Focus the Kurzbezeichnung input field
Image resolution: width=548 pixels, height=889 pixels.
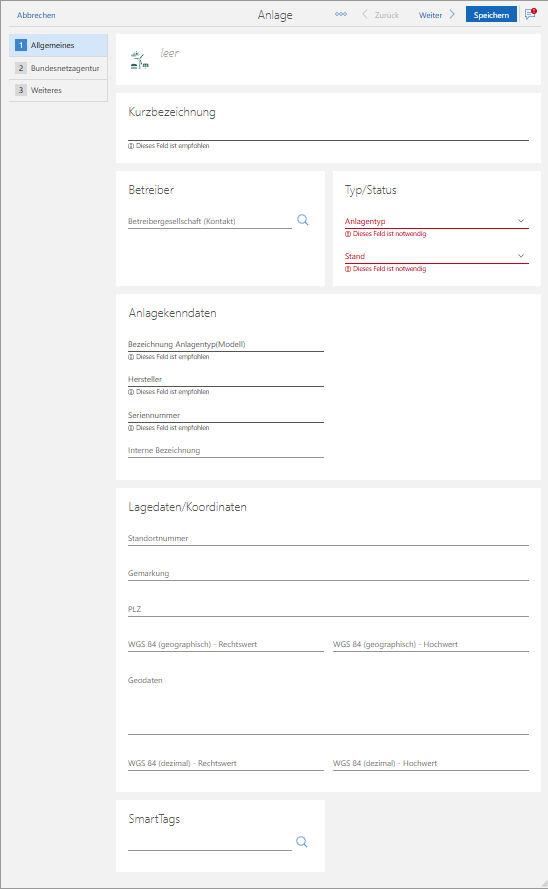328,133
